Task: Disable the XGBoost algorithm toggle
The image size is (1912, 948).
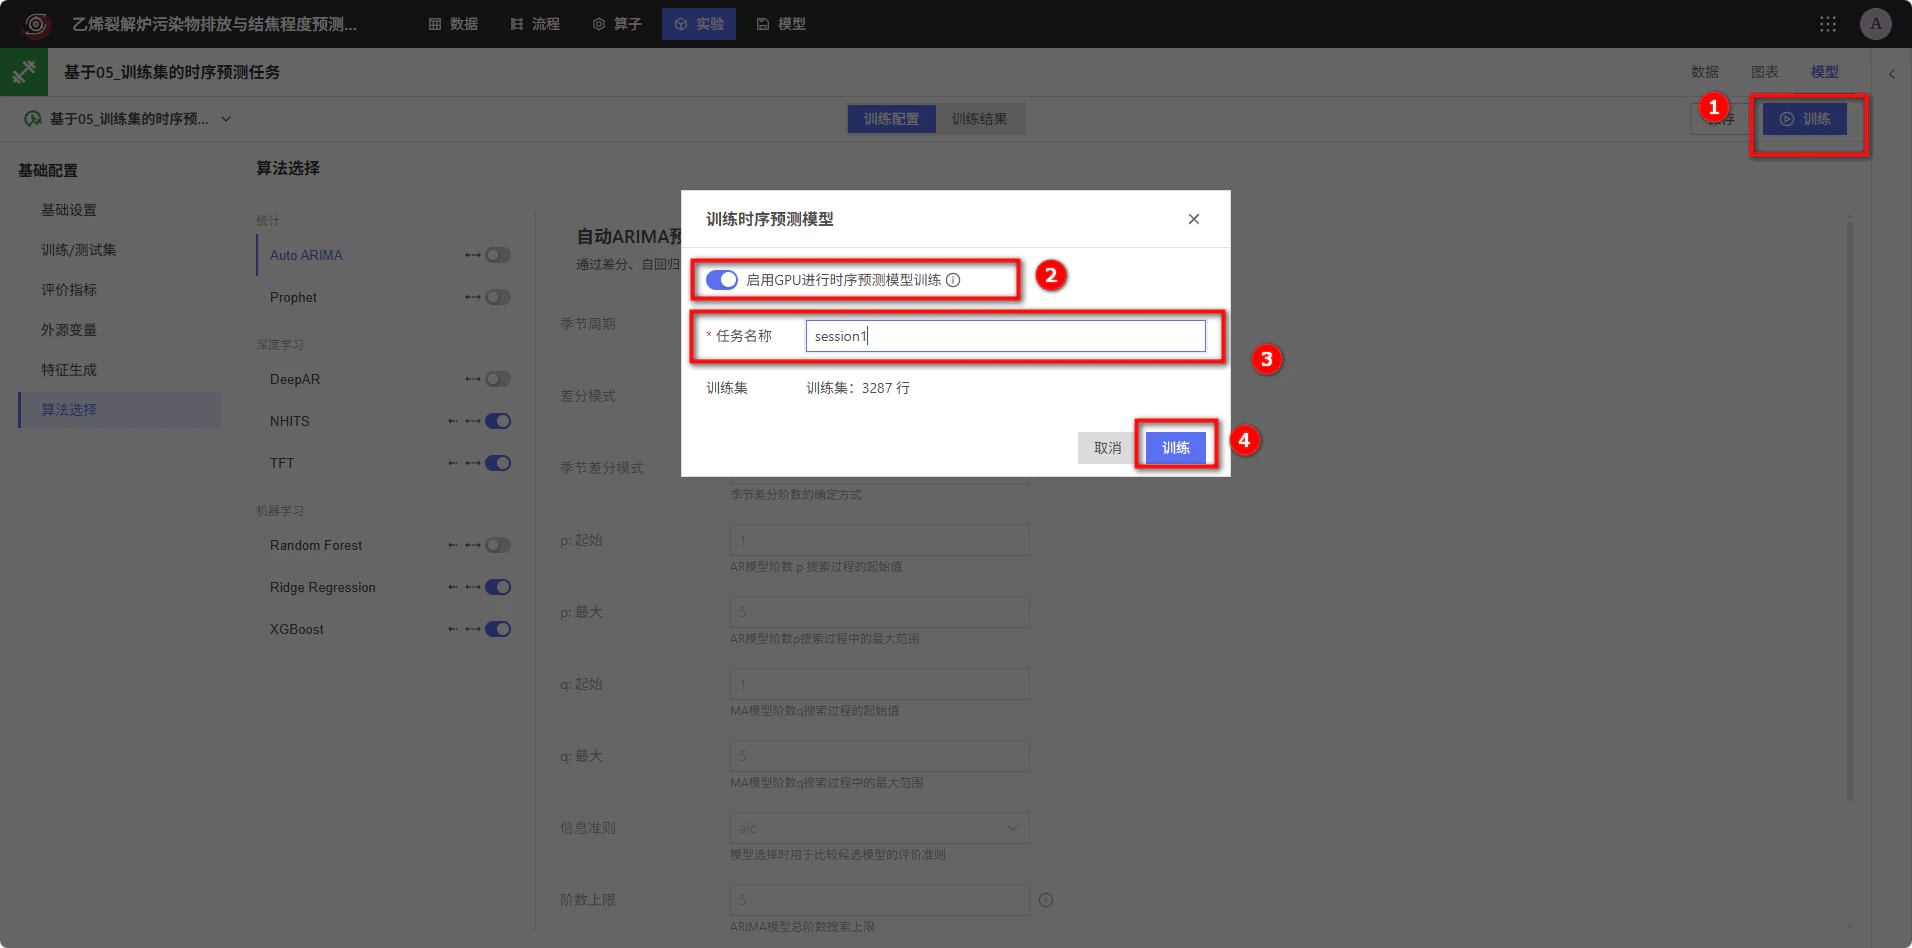Action: (x=498, y=629)
